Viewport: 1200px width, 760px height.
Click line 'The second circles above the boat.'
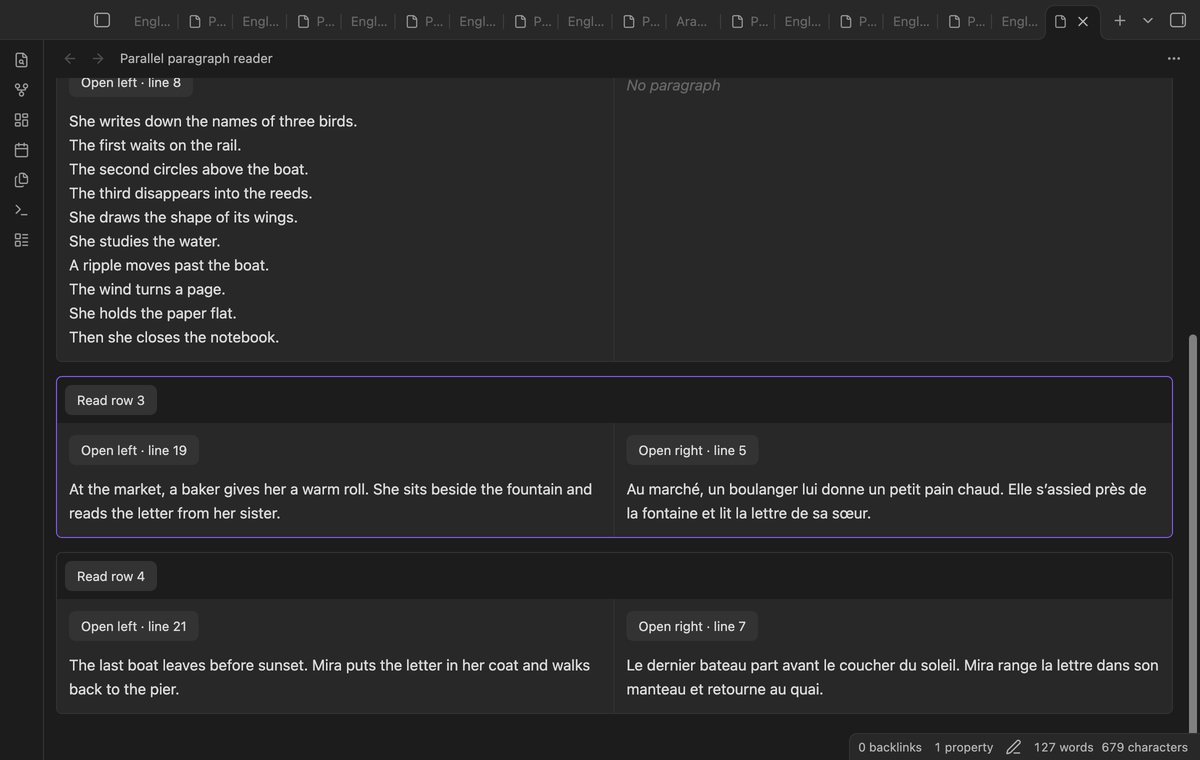tap(188, 169)
